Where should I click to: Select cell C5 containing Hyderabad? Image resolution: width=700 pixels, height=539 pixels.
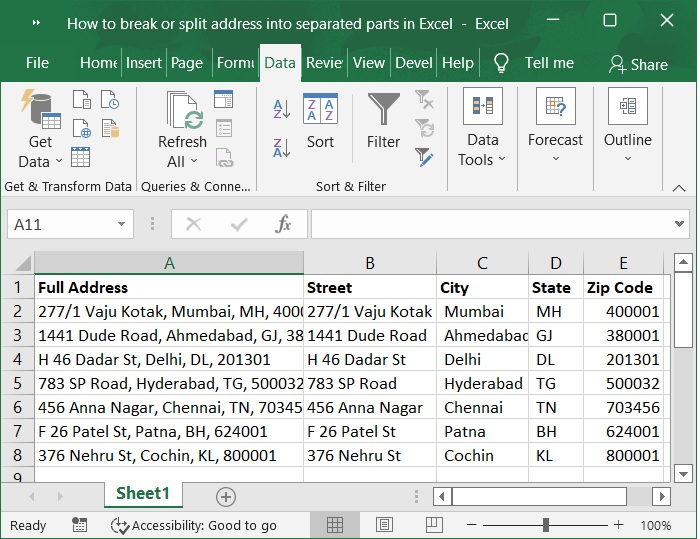click(x=483, y=383)
